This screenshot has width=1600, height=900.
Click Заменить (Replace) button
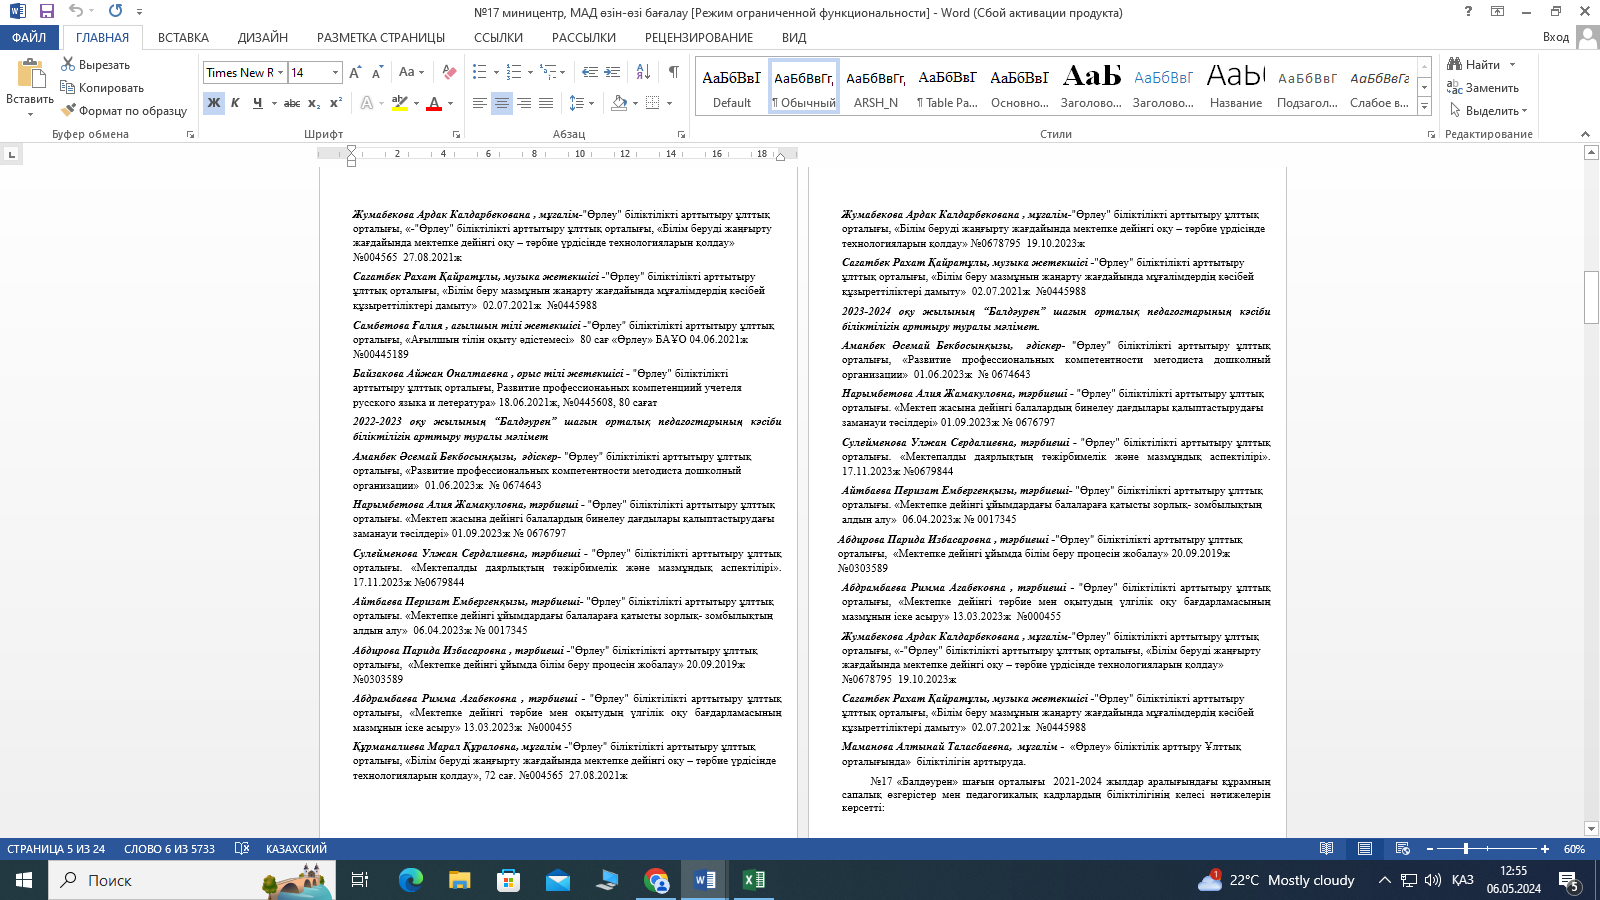pos(1483,87)
